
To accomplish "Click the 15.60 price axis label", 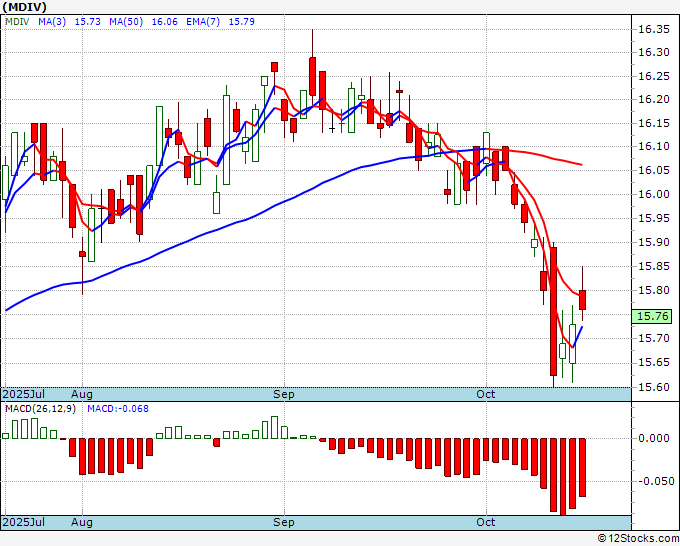I will click(x=654, y=387).
